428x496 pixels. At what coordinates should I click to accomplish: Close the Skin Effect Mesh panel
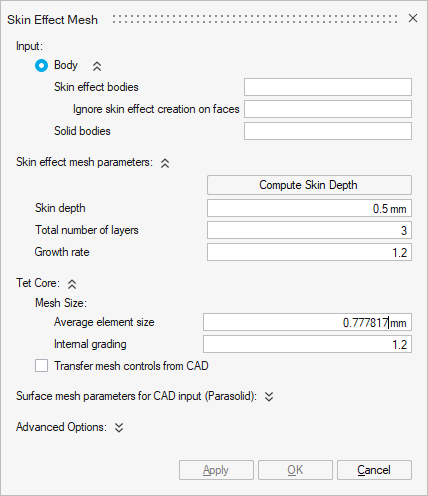click(x=413, y=18)
